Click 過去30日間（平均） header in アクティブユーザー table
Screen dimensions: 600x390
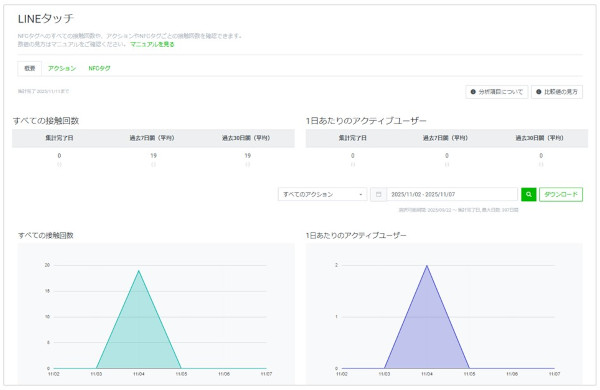coord(540,138)
